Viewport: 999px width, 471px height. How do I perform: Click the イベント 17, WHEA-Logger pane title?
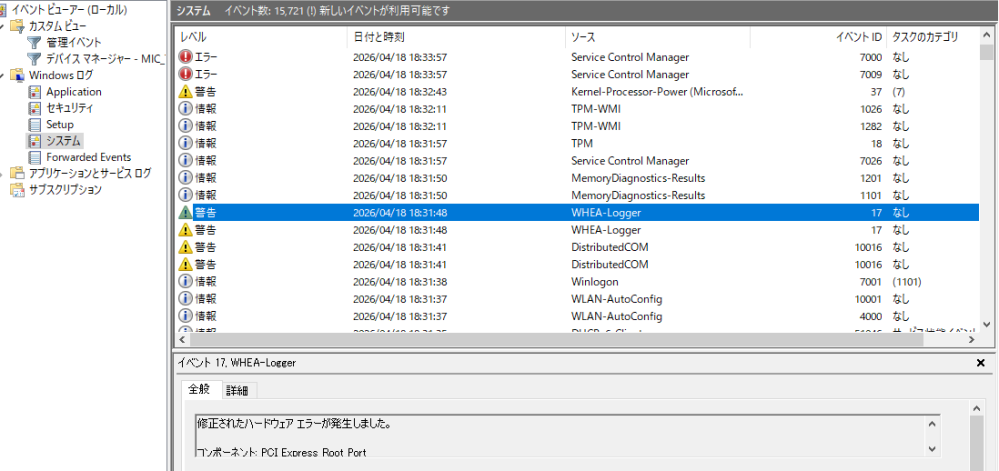coord(236,363)
